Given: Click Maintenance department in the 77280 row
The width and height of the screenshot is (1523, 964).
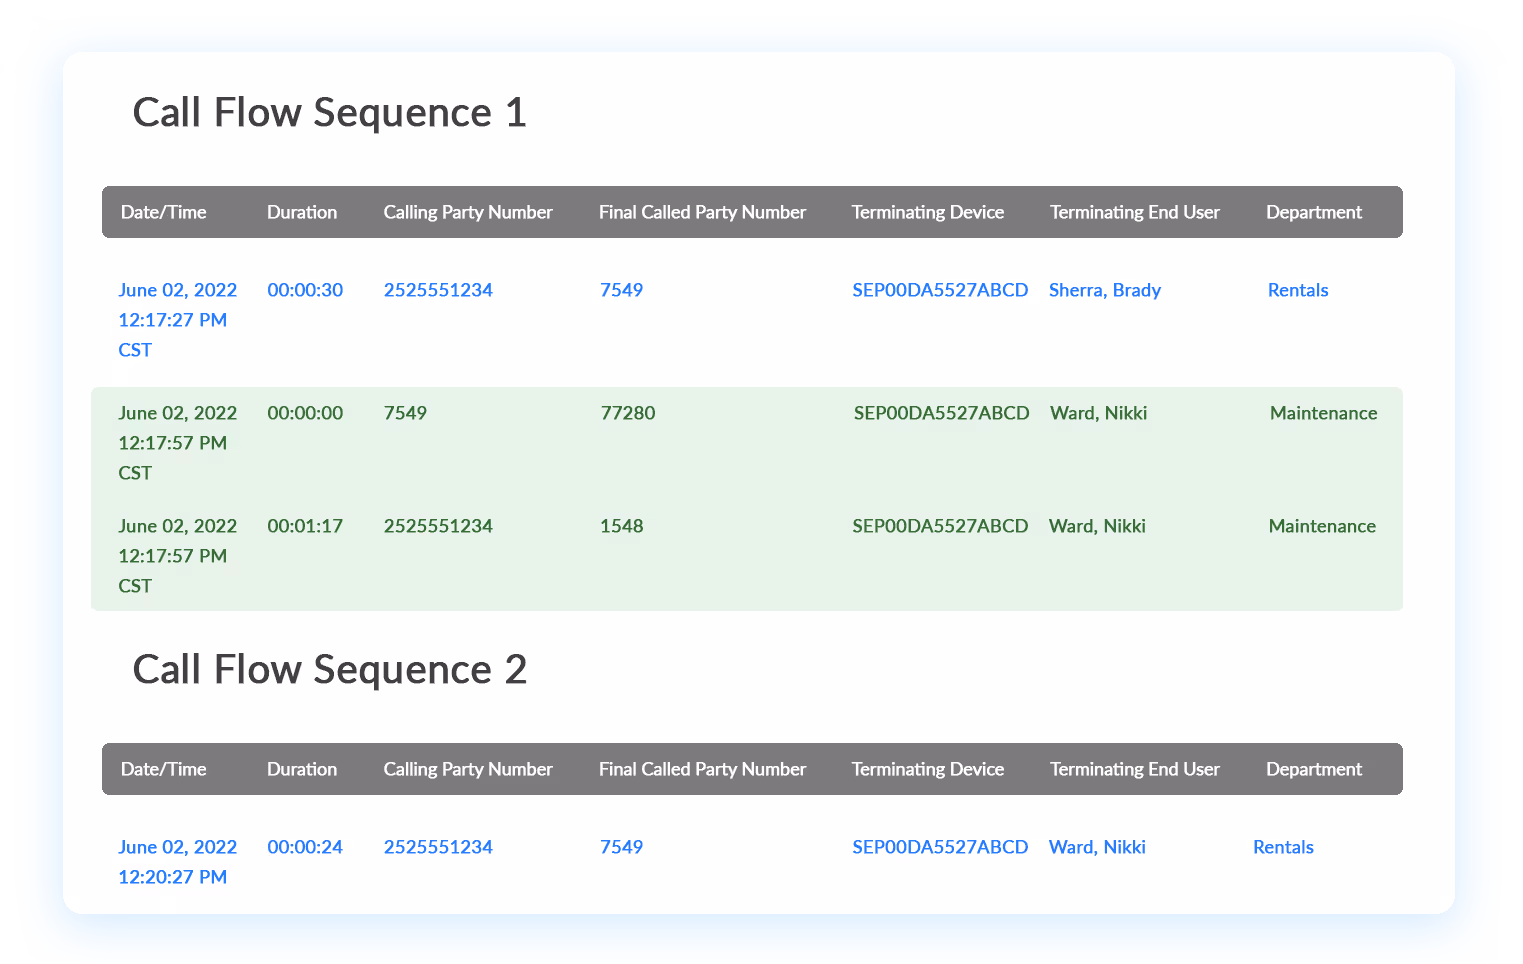Looking at the screenshot, I should 1324,413.
